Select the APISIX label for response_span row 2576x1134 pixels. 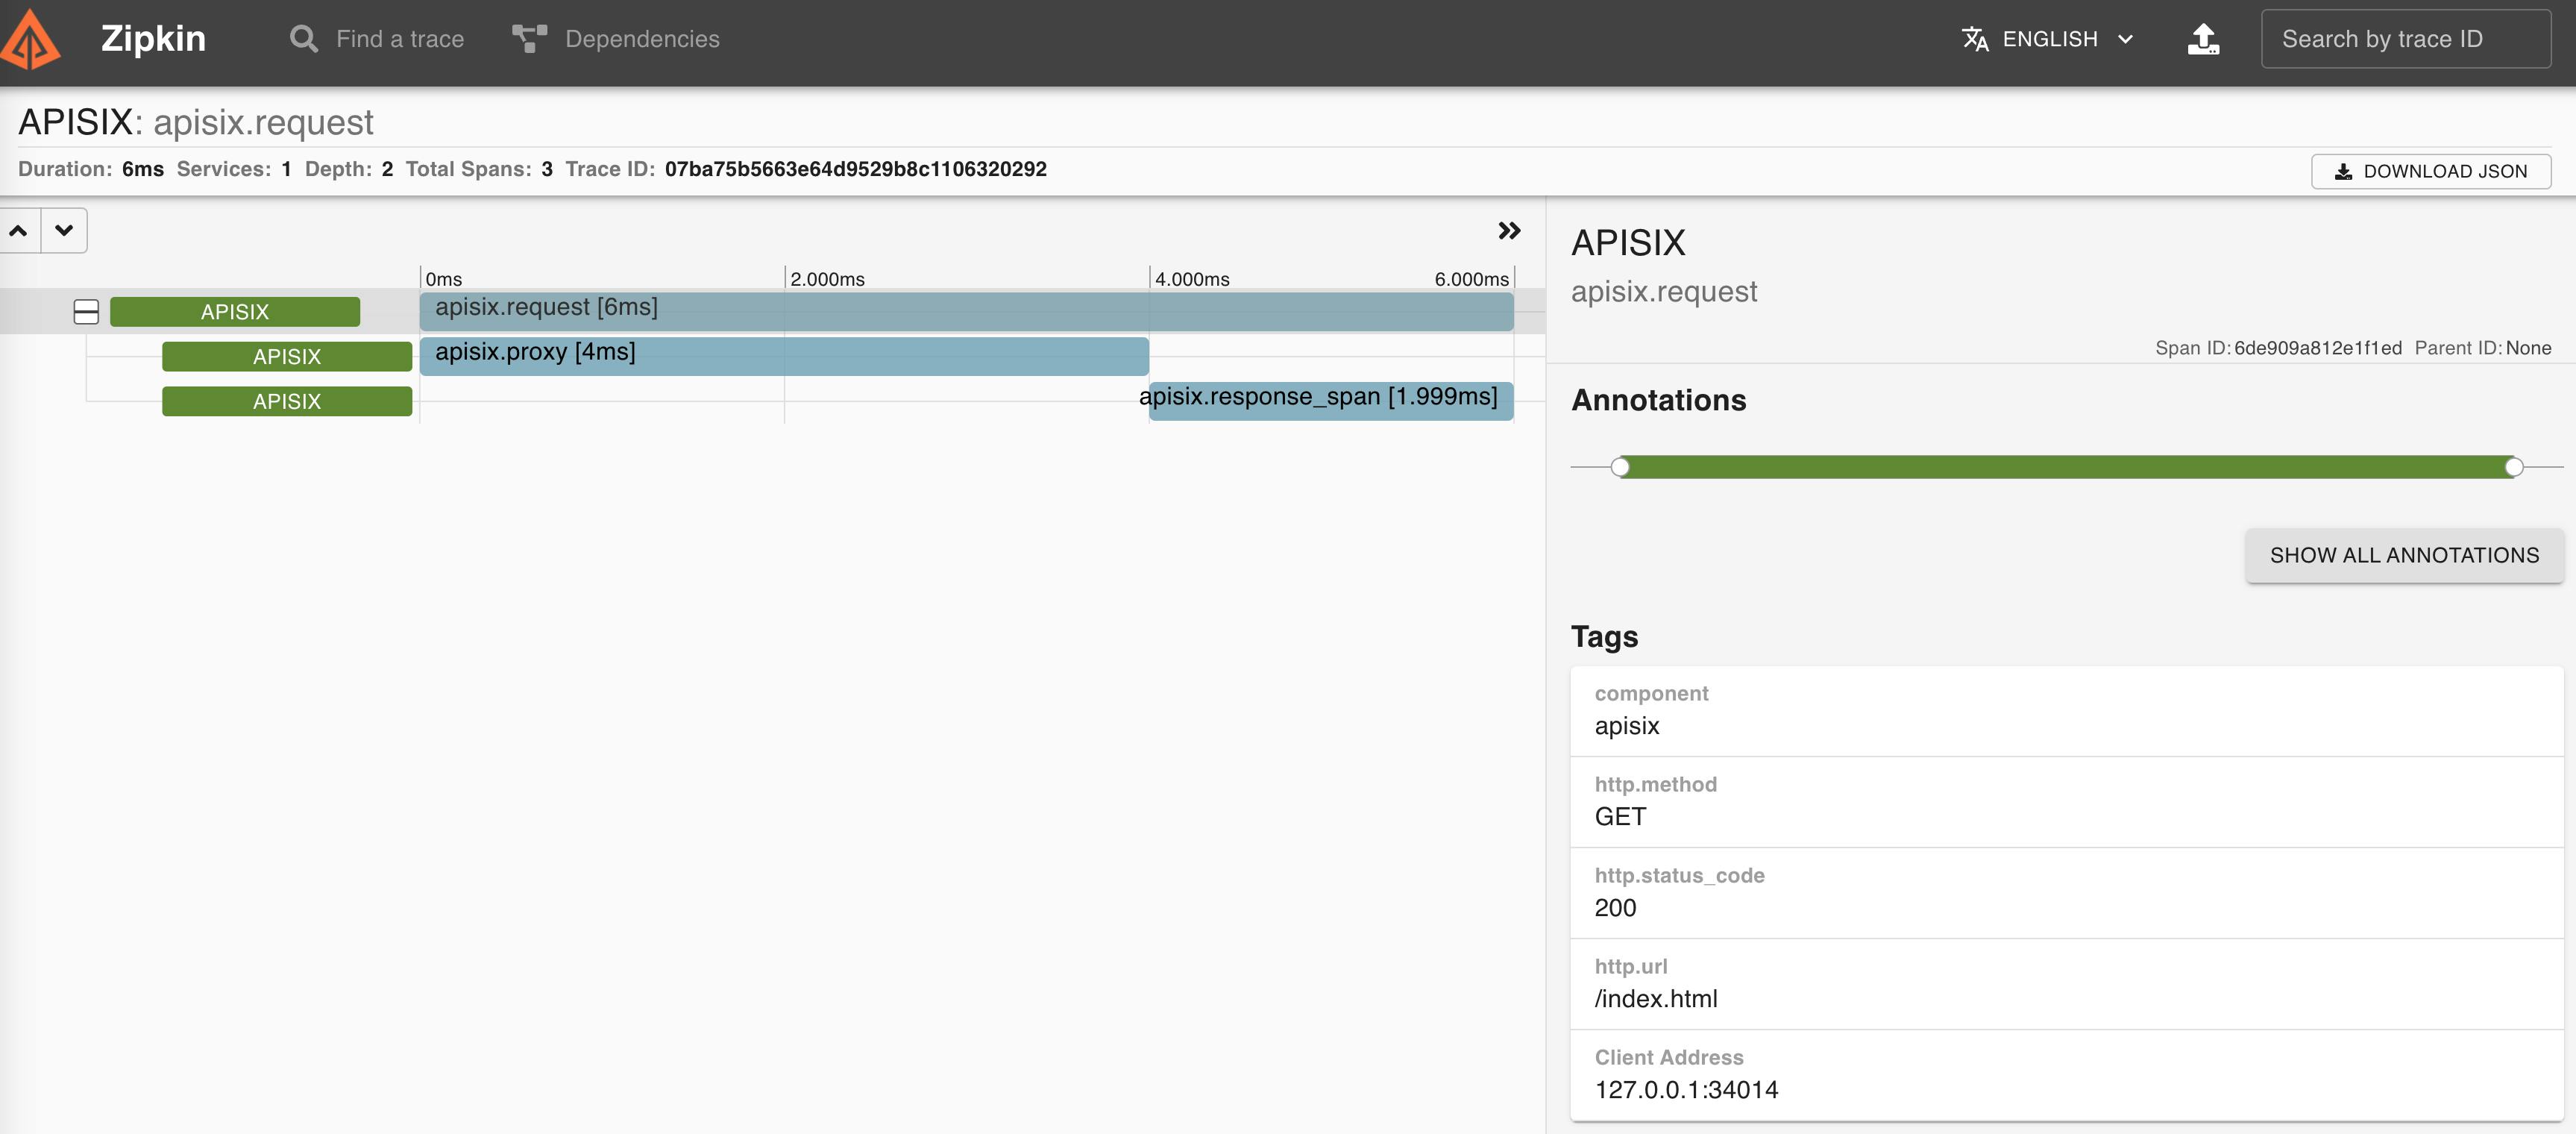click(287, 401)
